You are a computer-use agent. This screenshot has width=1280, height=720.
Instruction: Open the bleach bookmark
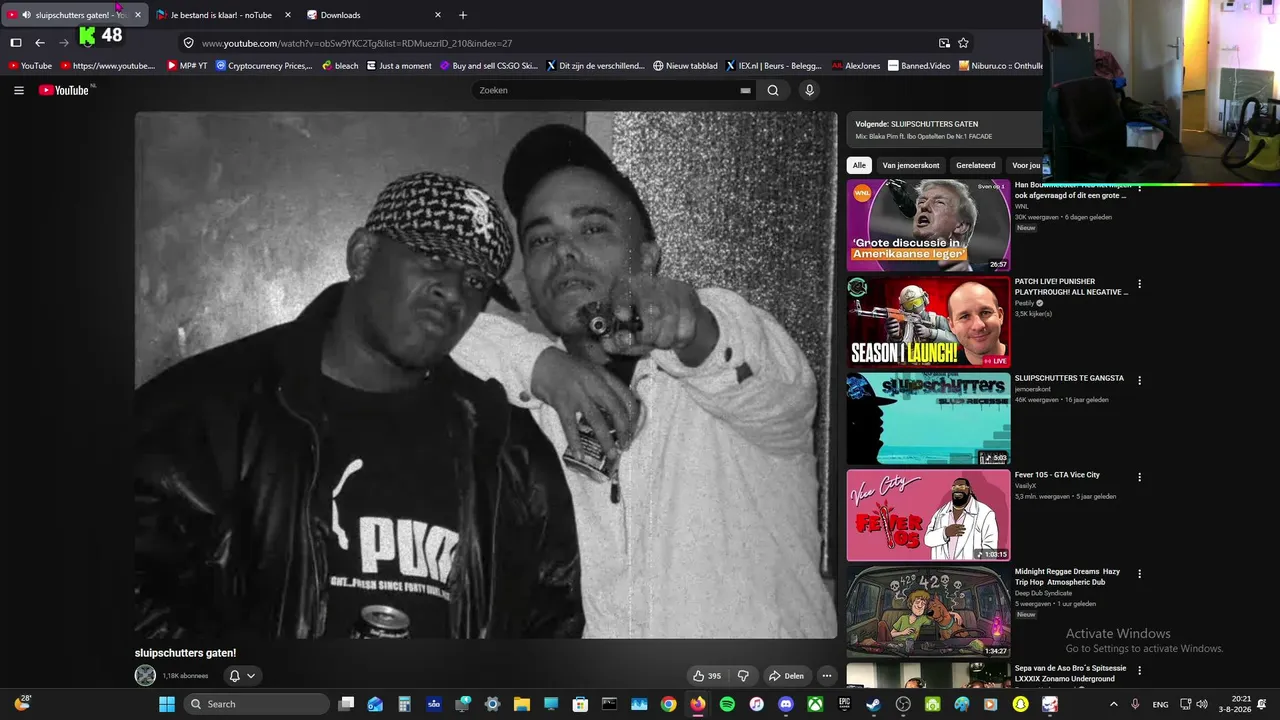(340, 66)
